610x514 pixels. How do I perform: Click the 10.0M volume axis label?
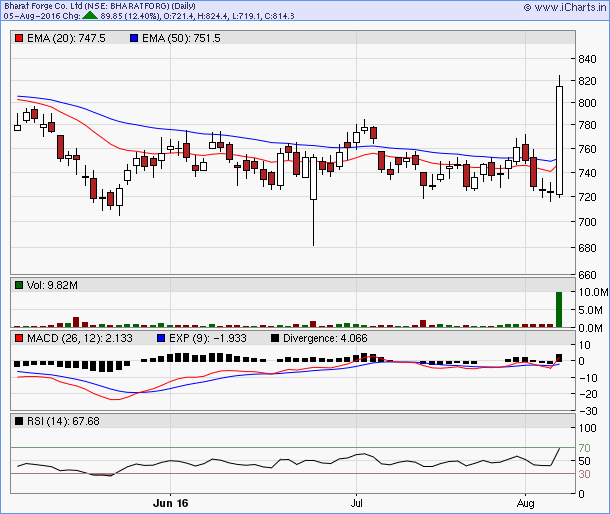pos(593,292)
